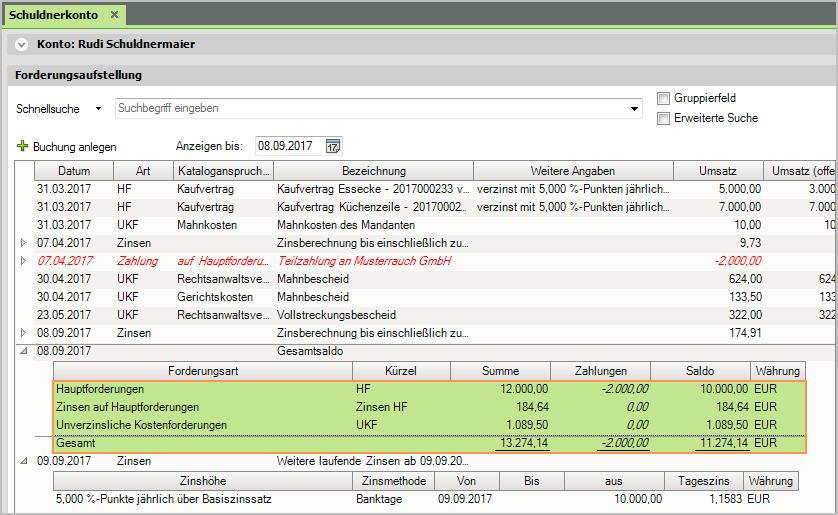Click the green plus Buchung anlegen icon
838x515 pixels.
23,146
